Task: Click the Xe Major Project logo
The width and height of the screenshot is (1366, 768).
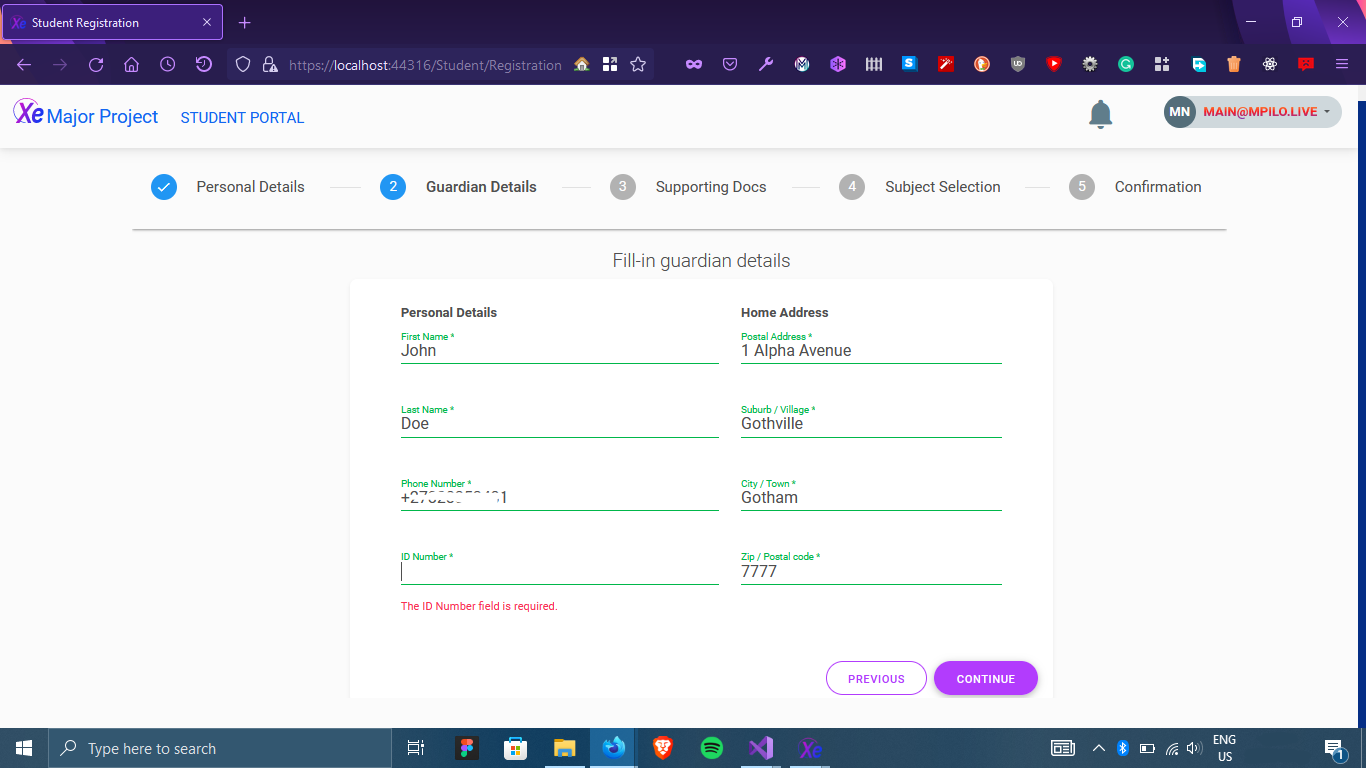Action: pos(28,112)
